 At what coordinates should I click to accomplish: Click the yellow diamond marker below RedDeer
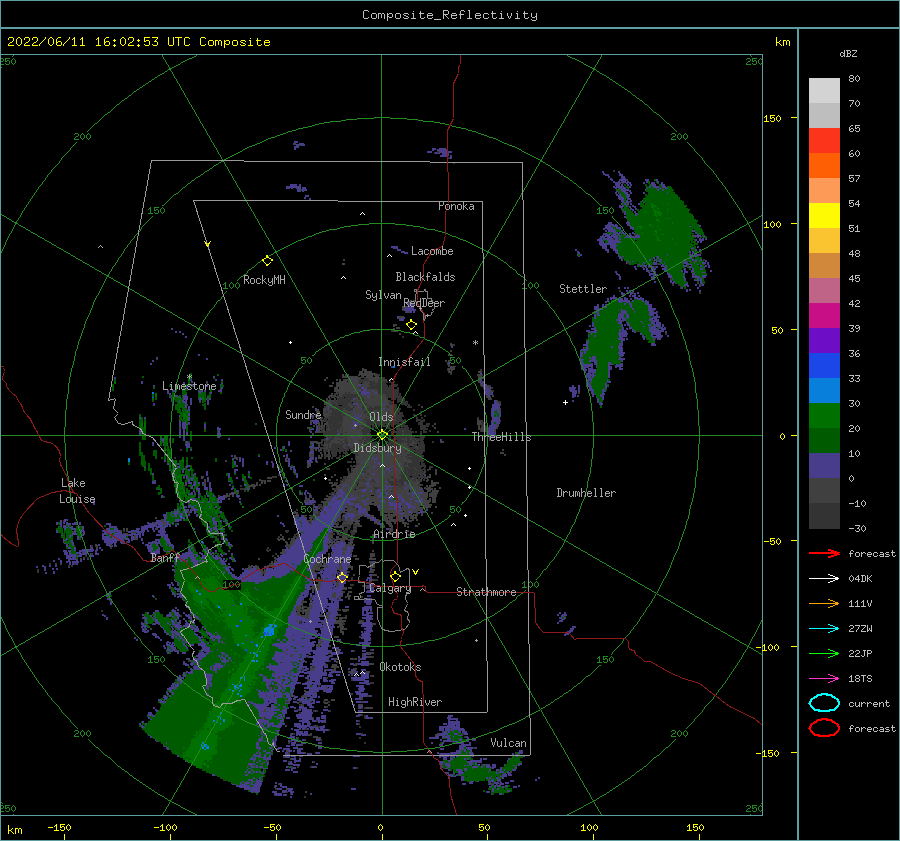click(412, 325)
